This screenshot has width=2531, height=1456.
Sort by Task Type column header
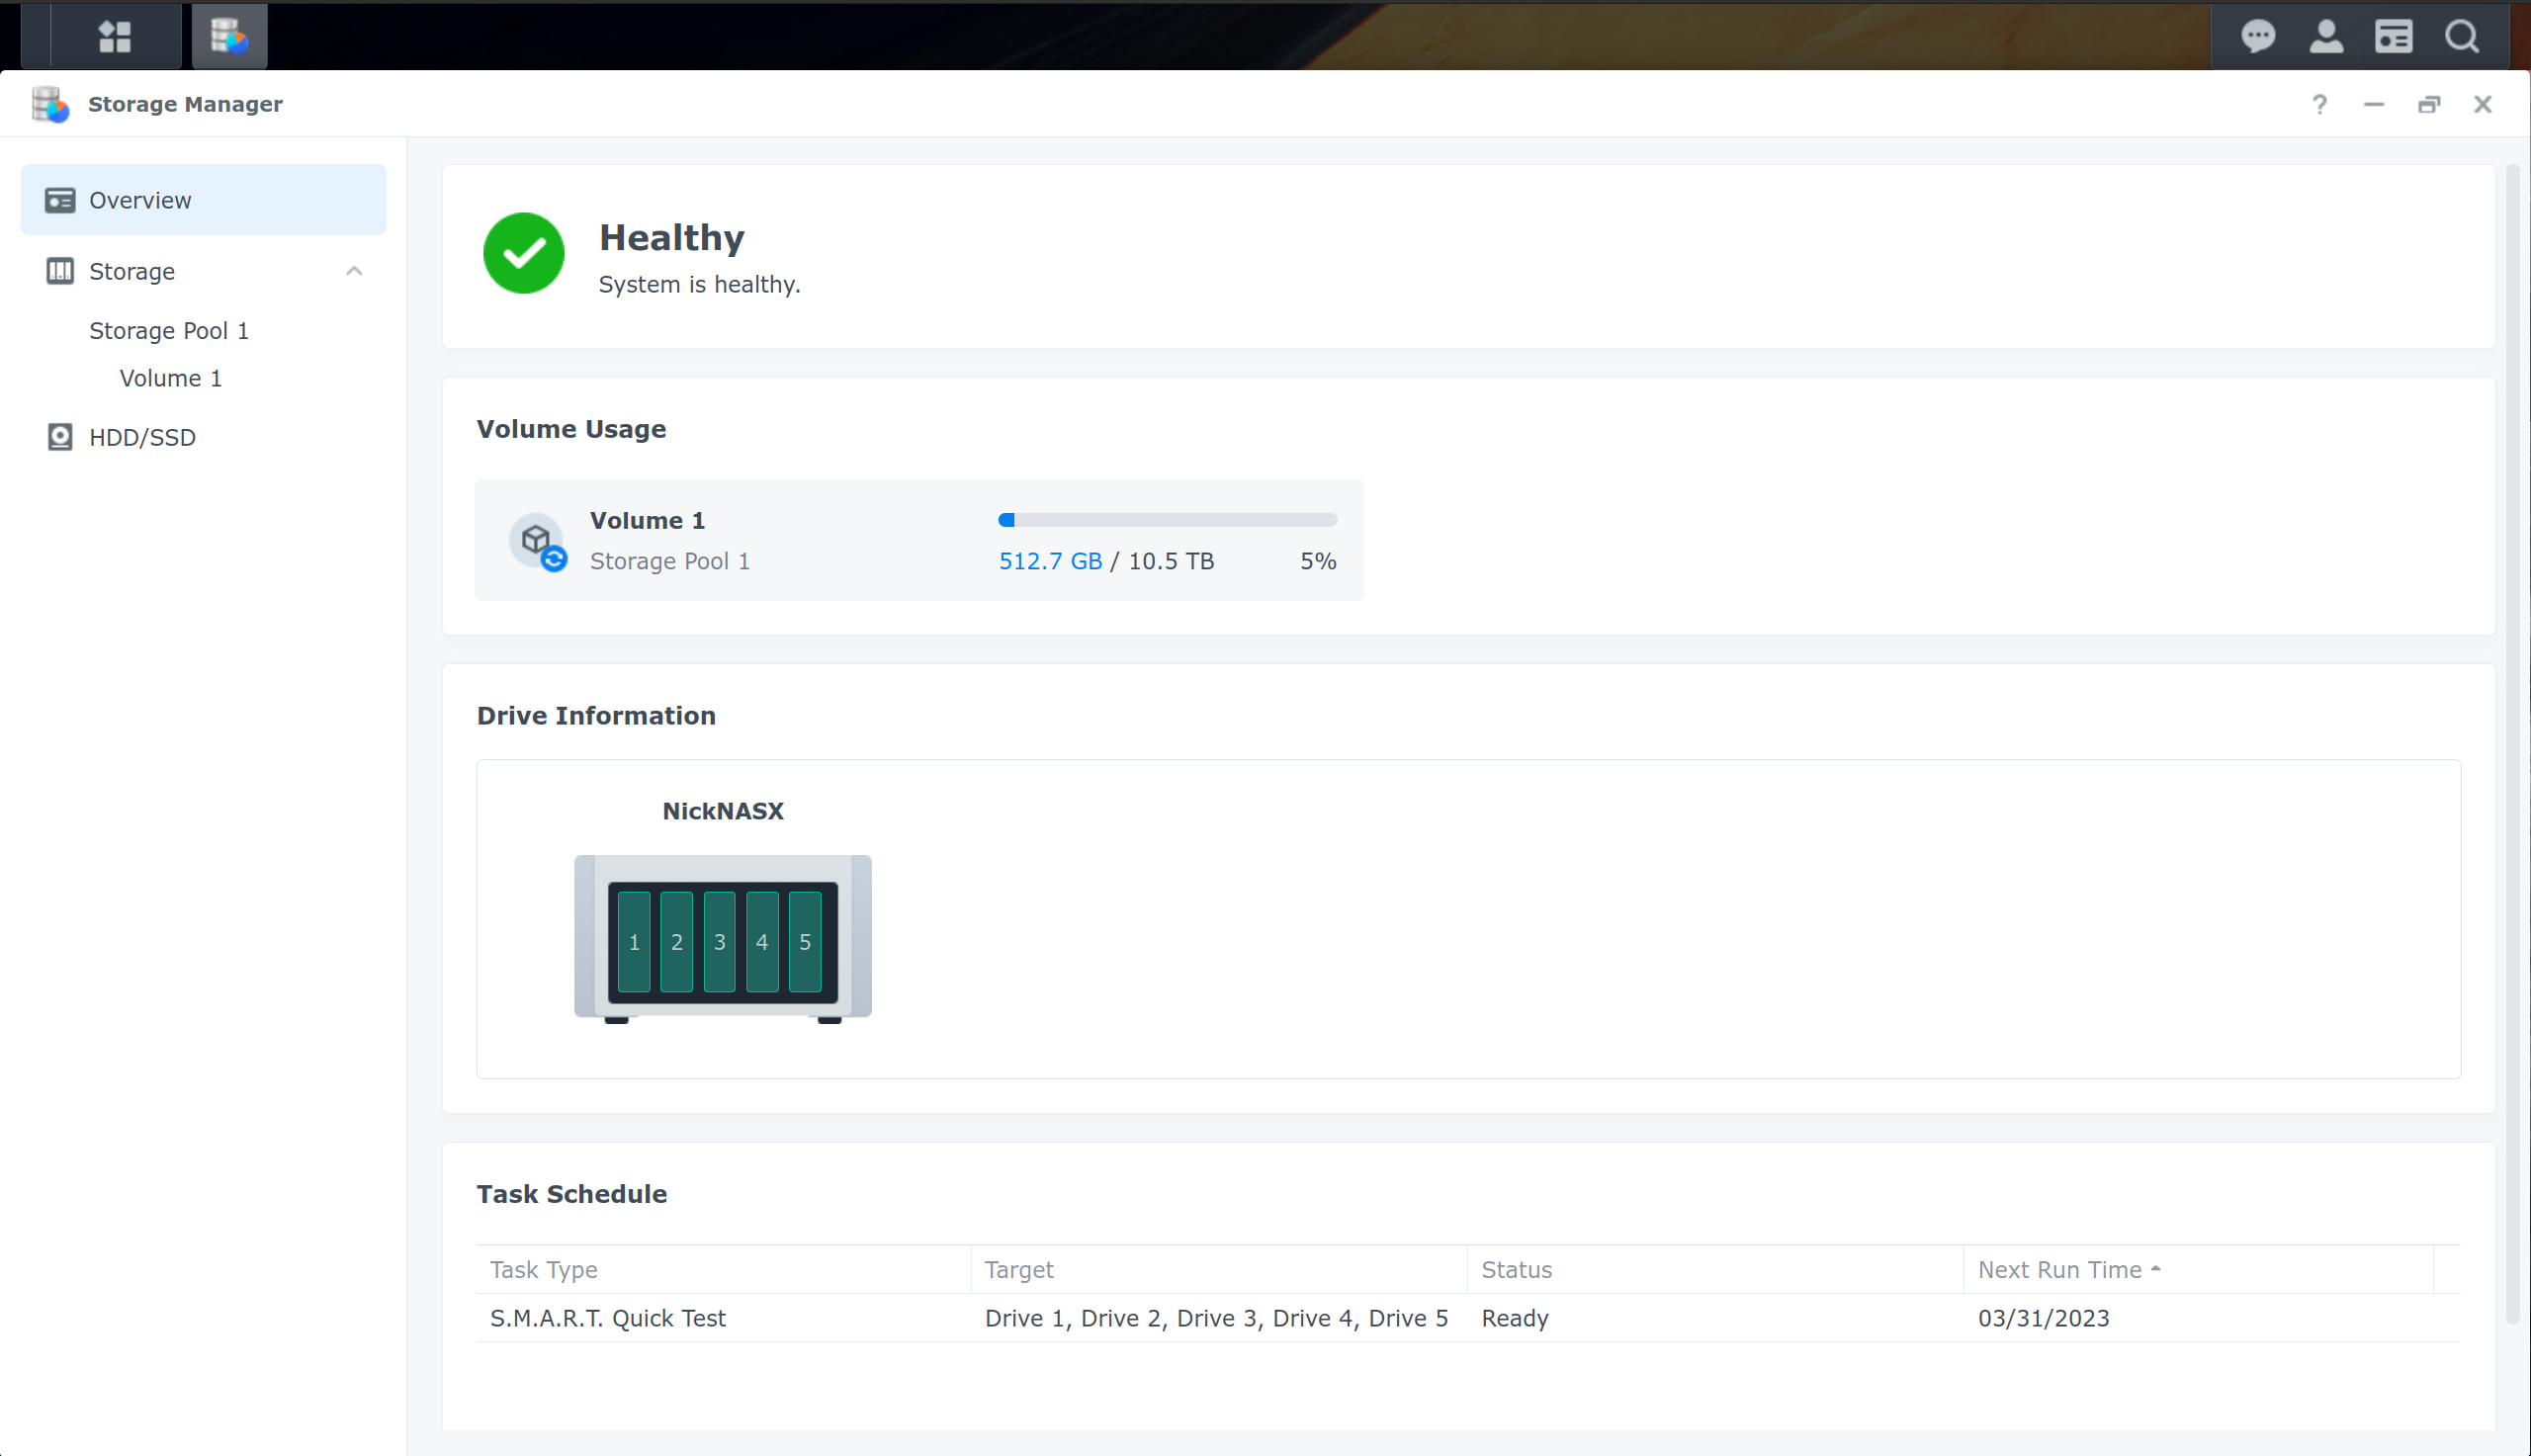(x=723, y=1270)
